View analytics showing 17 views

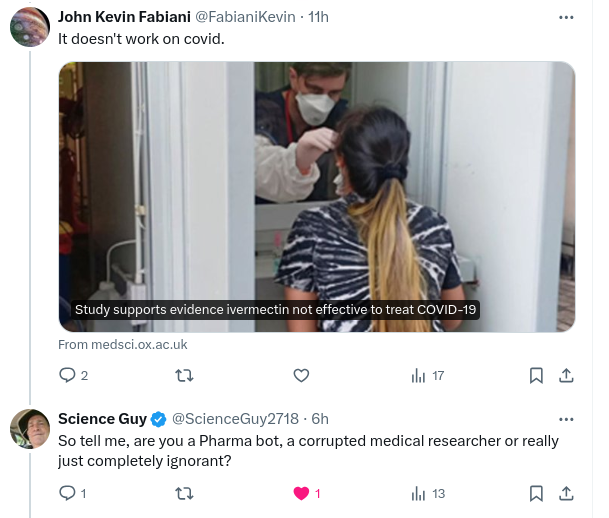427,375
